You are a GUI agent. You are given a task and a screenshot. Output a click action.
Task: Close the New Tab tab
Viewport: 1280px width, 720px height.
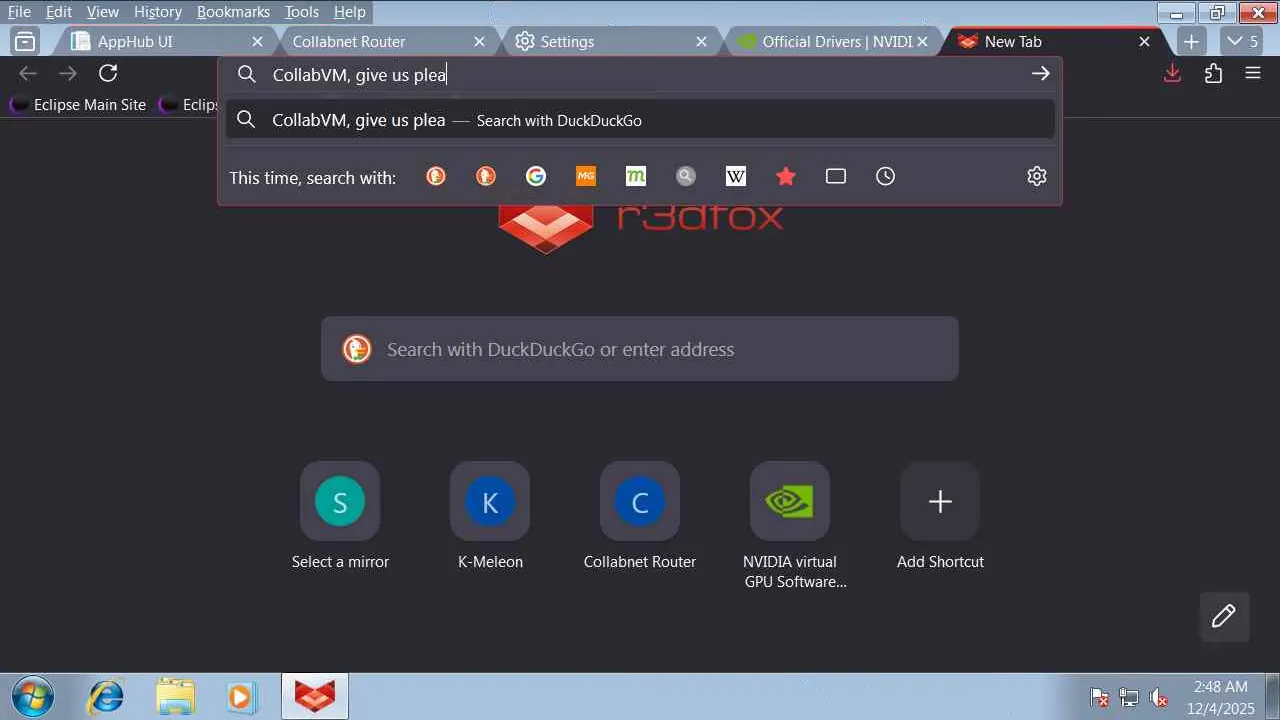pyautogui.click(x=1145, y=42)
